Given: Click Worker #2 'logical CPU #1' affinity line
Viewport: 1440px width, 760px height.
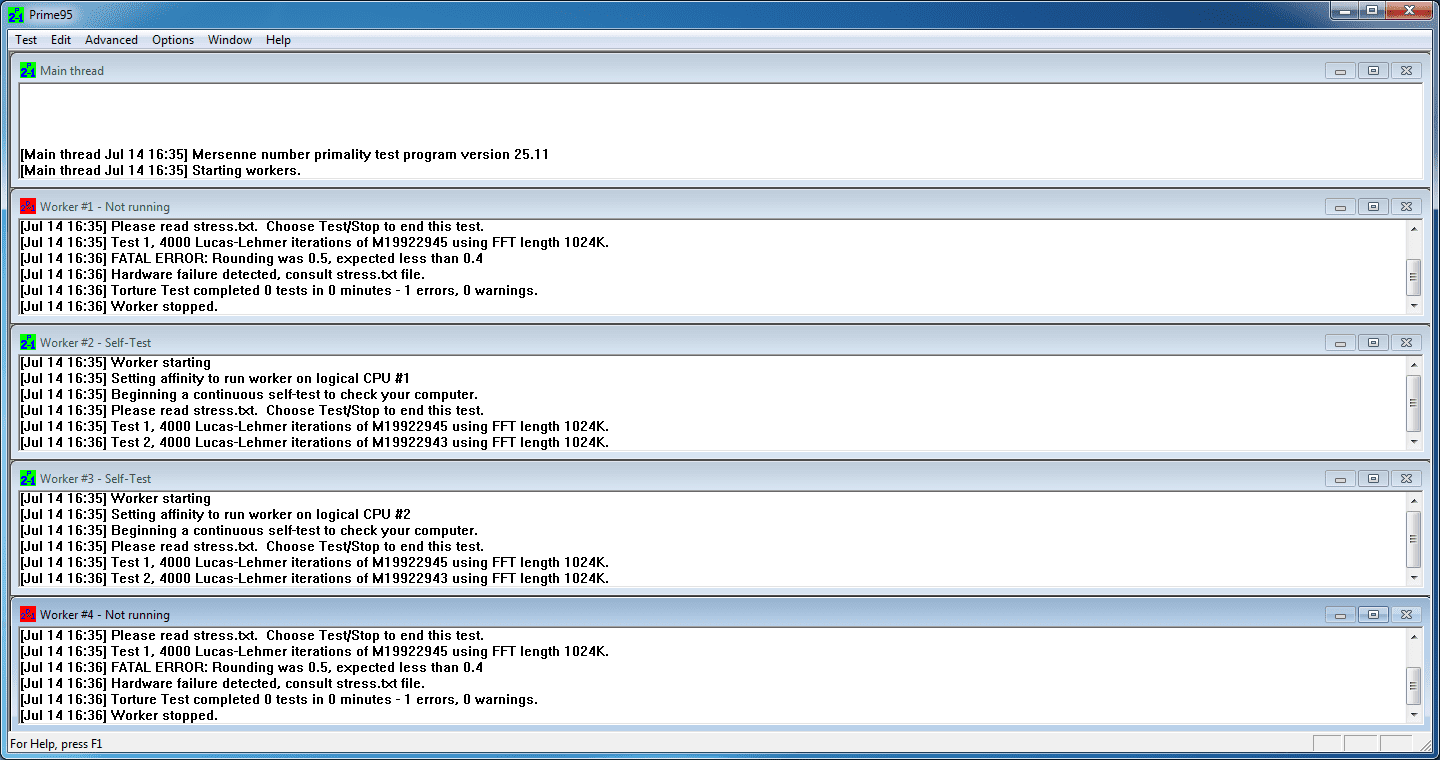Looking at the screenshot, I should click(215, 379).
